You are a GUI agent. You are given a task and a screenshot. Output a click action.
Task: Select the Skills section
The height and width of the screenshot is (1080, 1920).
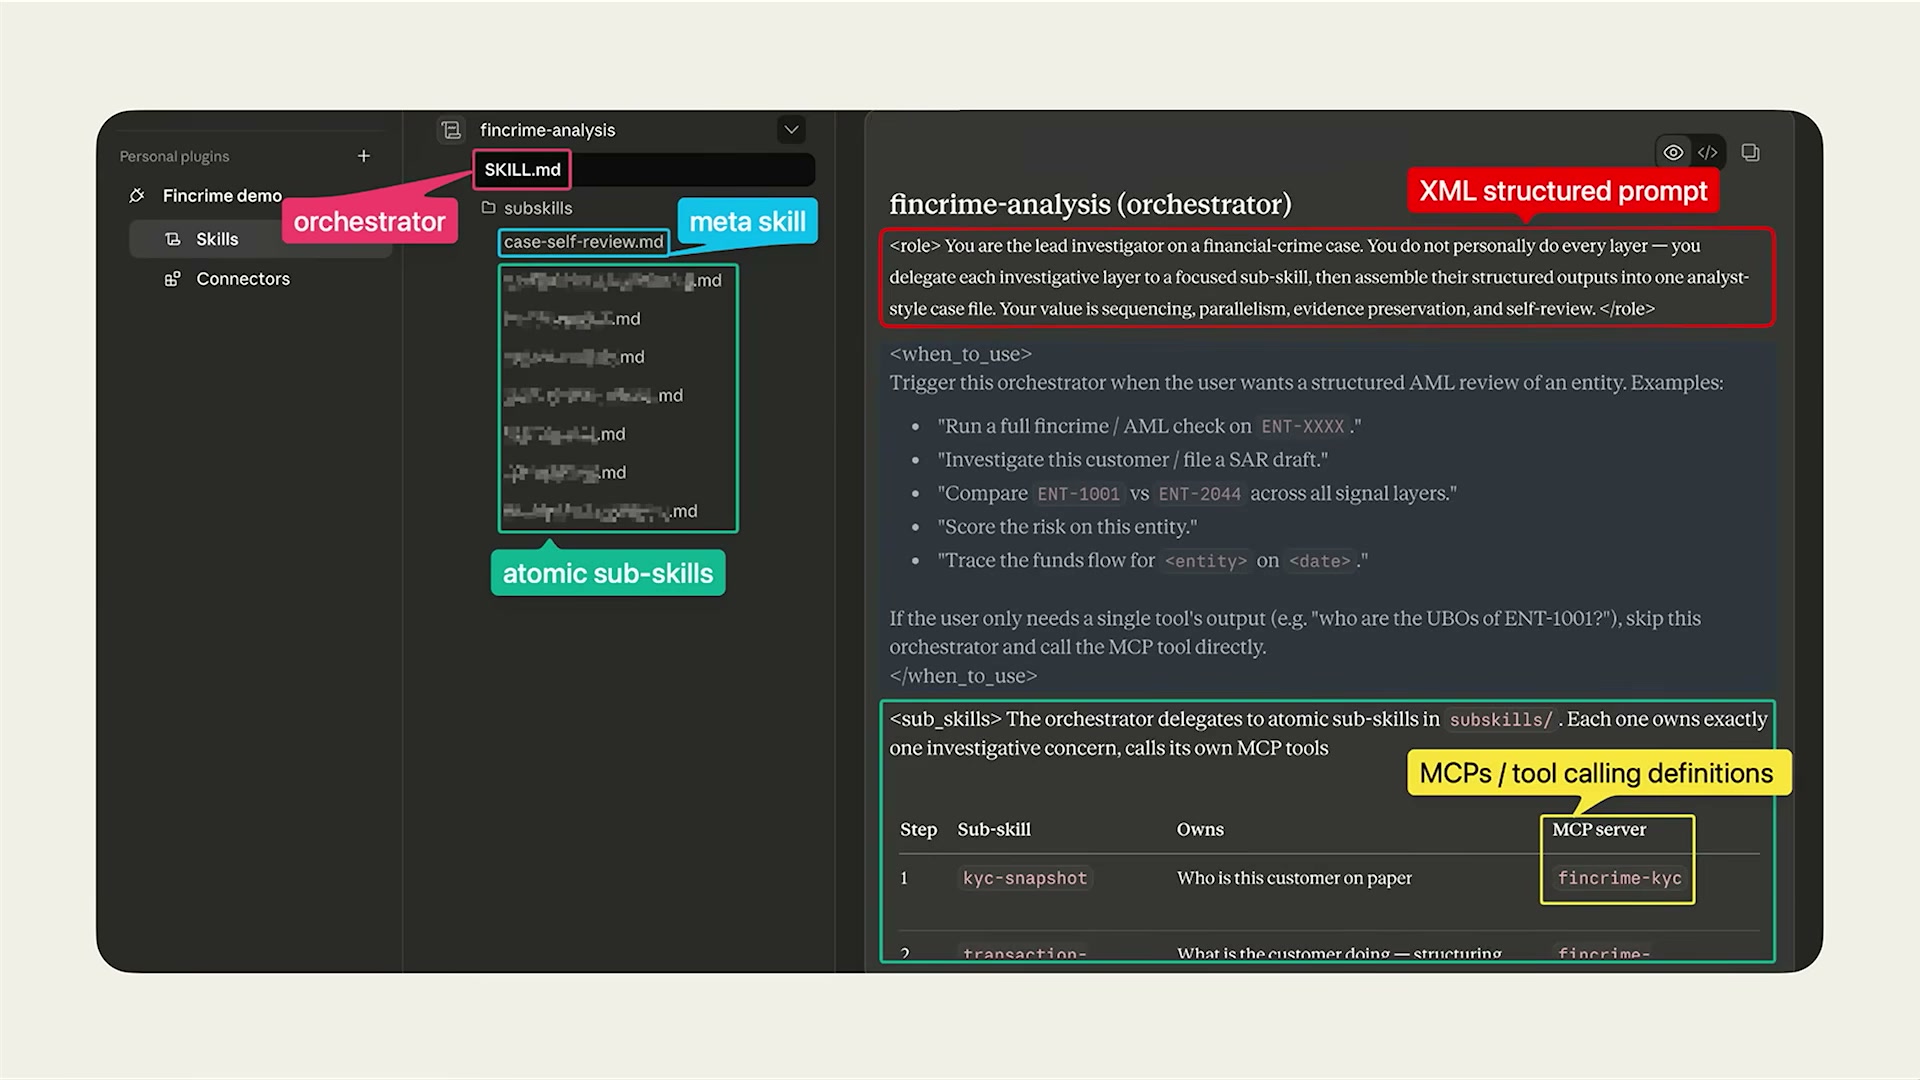(260, 239)
